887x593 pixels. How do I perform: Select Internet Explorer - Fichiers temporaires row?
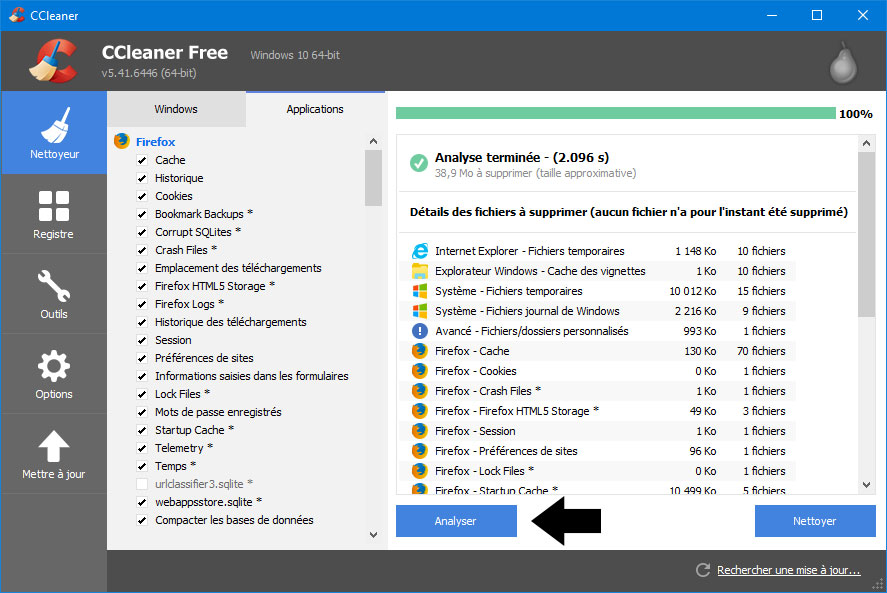(599, 251)
